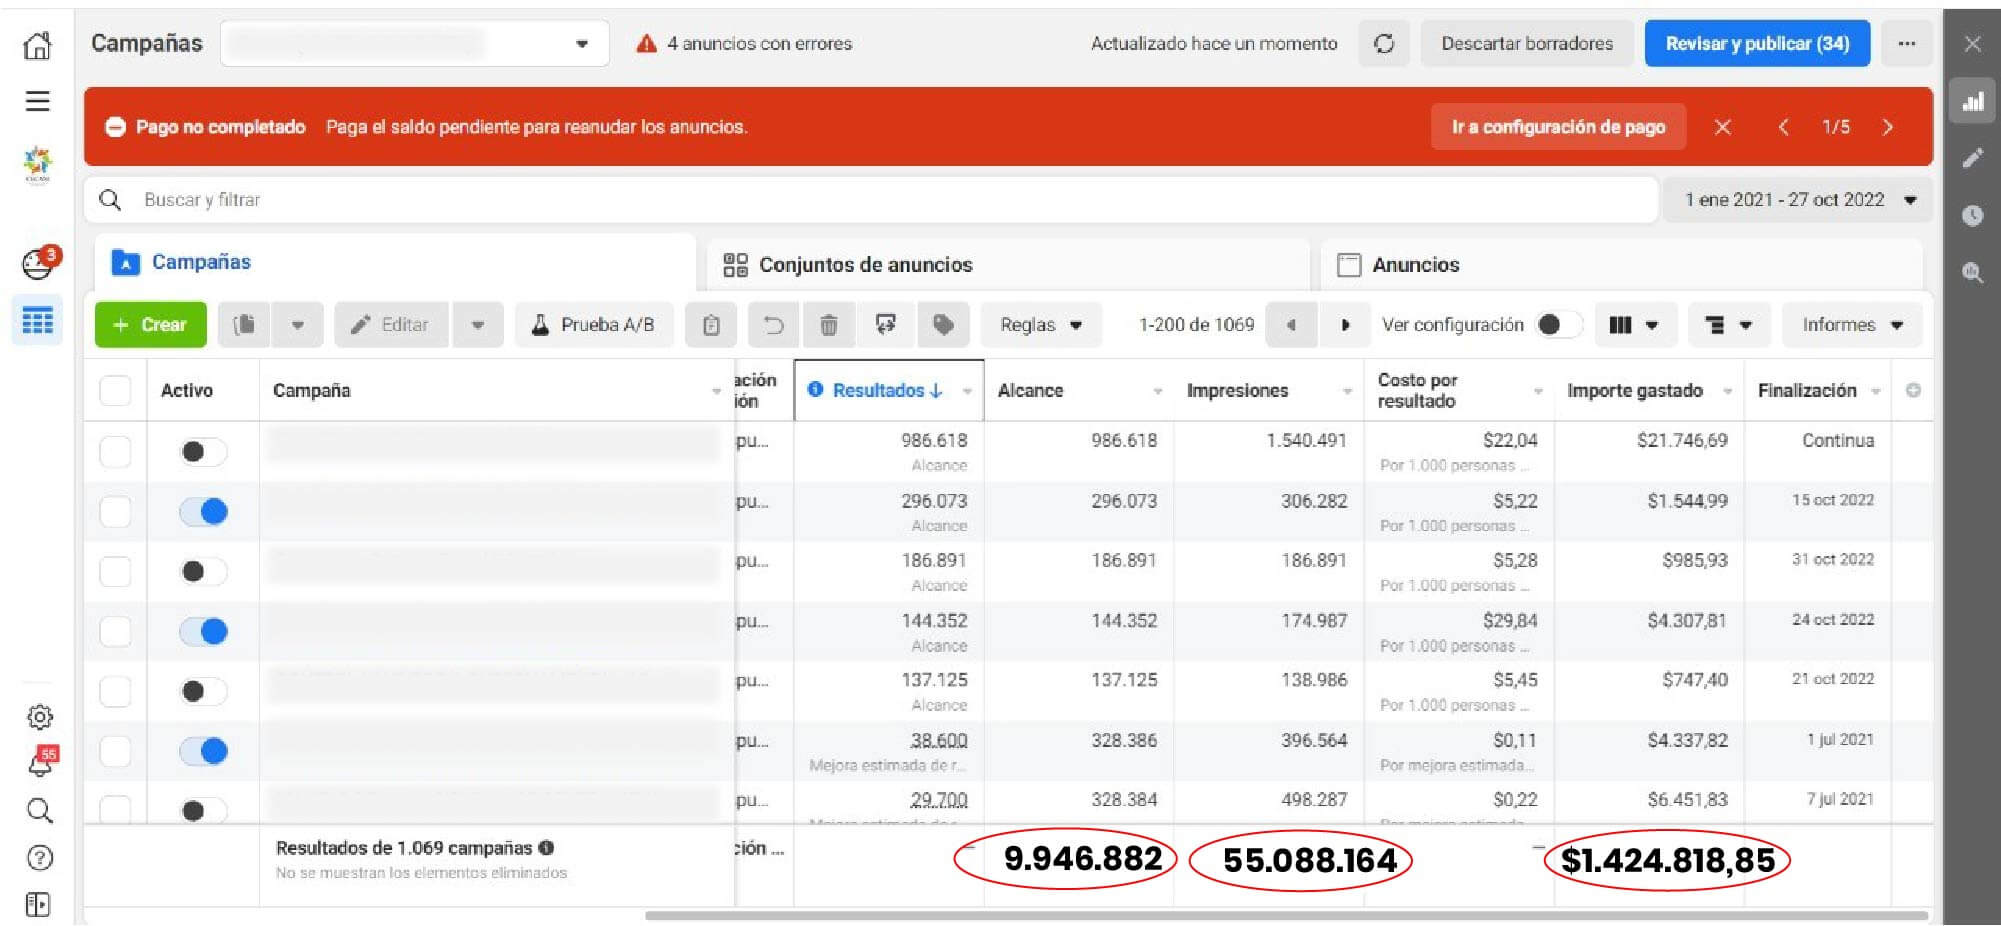Switch to Conjuntos de anuncios tab
The width and height of the screenshot is (2001, 926).
pos(1008,265)
